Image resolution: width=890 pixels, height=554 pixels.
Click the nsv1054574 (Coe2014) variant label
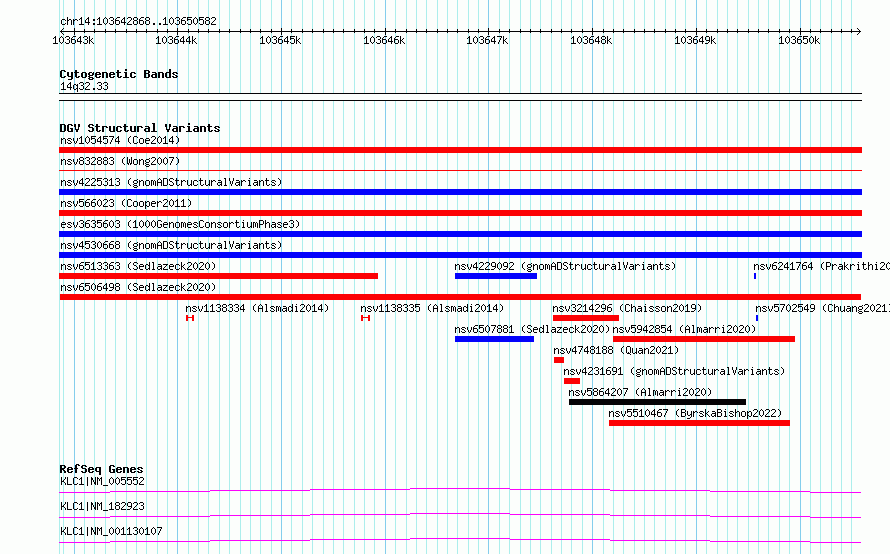120,140
